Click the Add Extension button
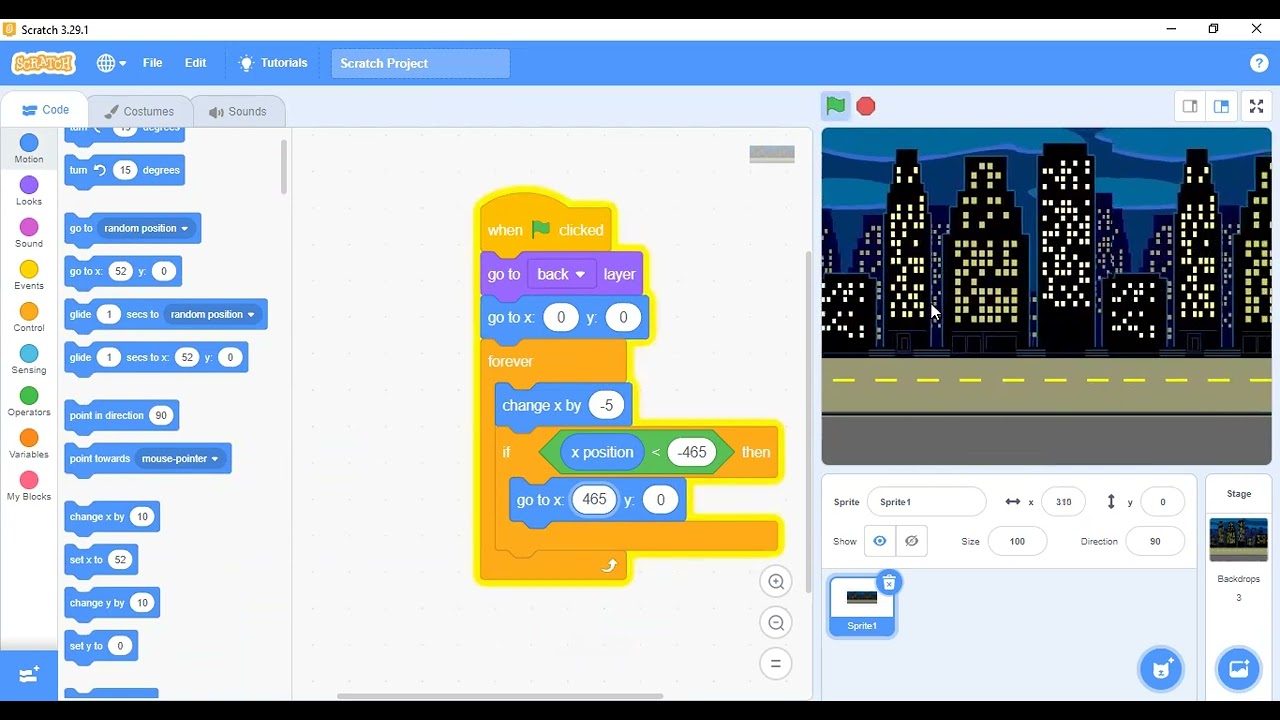The height and width of the screenshot is (720, 1280). [x=29, y=675]
